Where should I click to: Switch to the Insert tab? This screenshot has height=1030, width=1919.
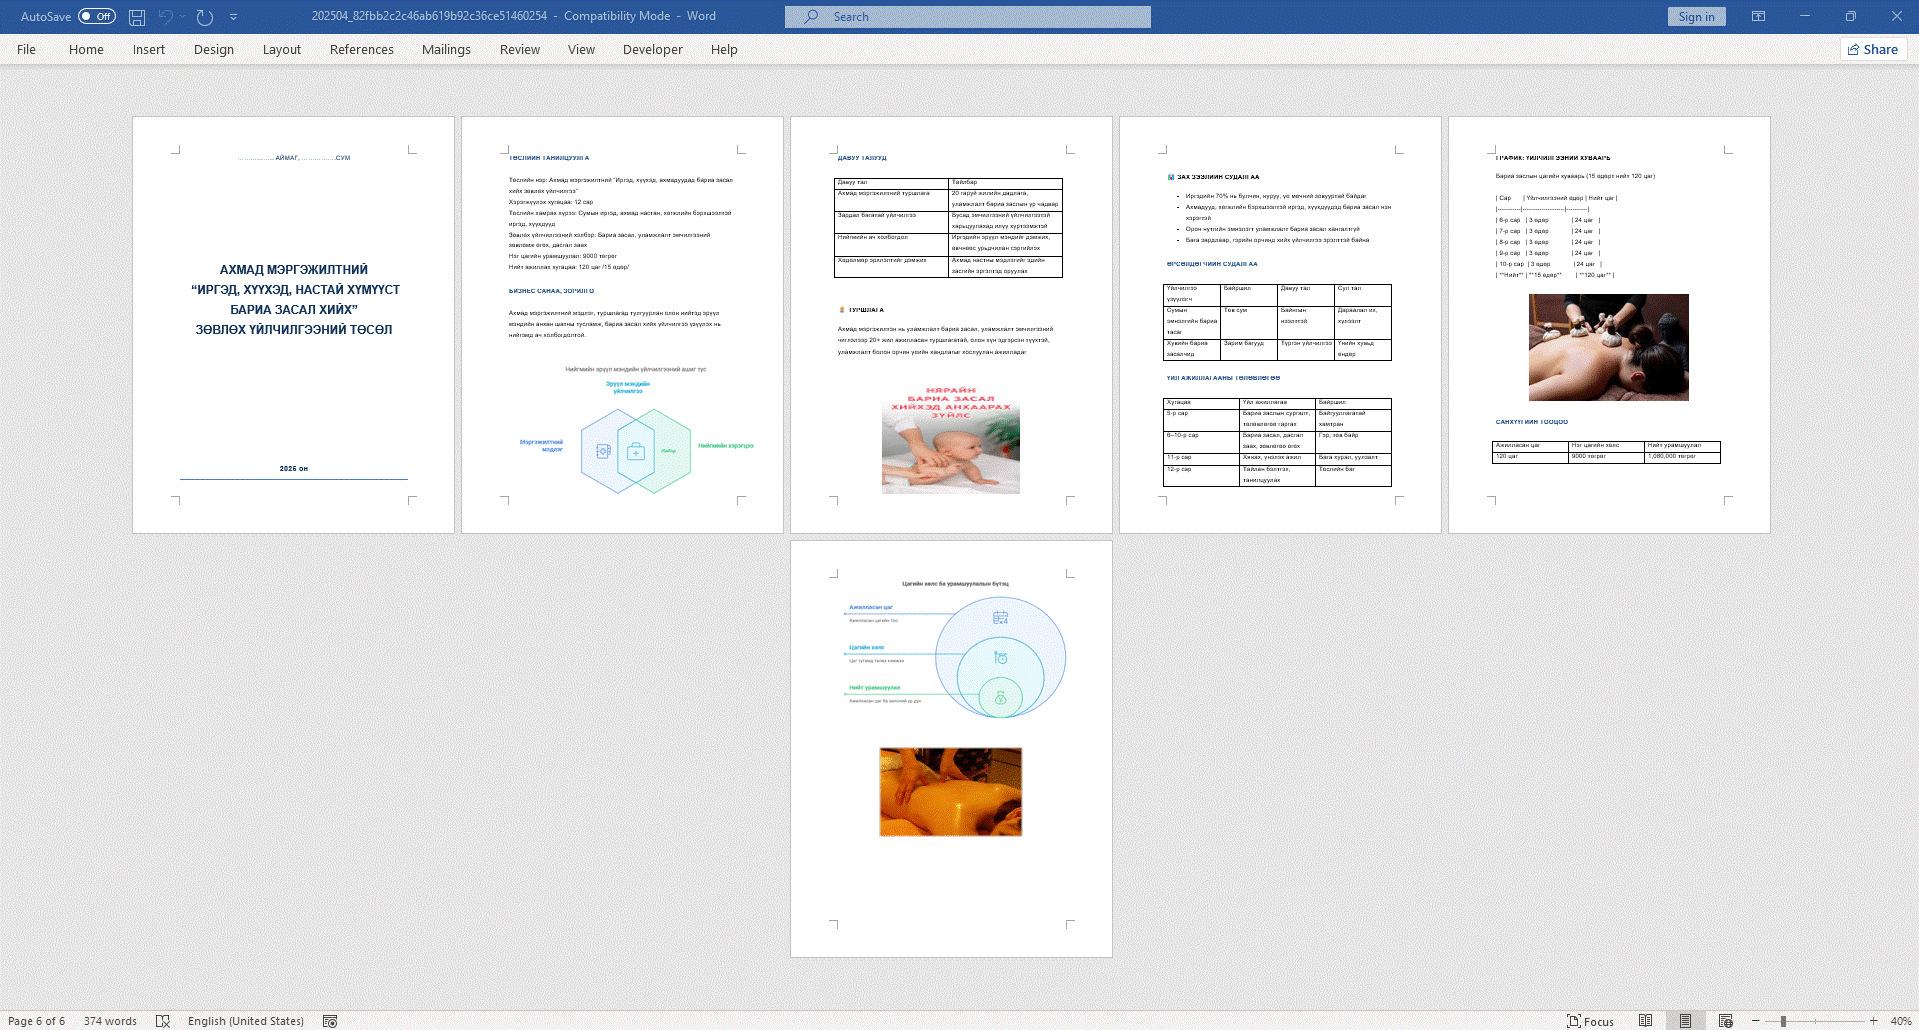coord(149,49)
